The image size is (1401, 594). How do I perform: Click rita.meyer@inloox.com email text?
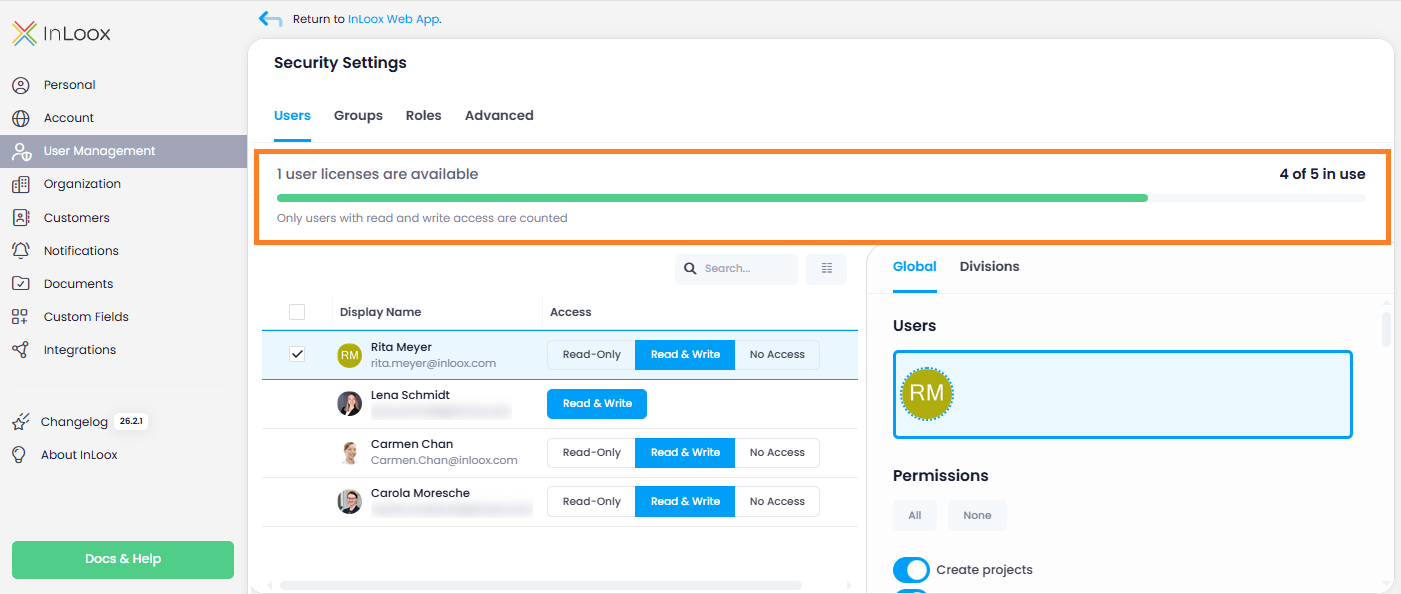(433, 364)
